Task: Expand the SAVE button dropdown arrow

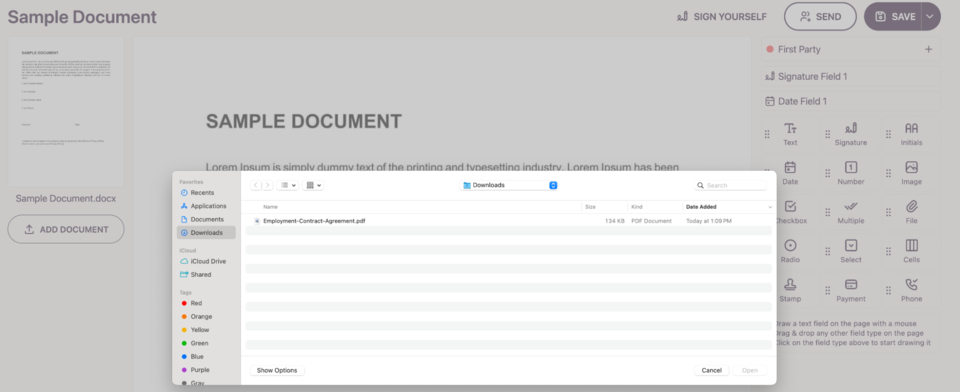Action: click(930, 17)
